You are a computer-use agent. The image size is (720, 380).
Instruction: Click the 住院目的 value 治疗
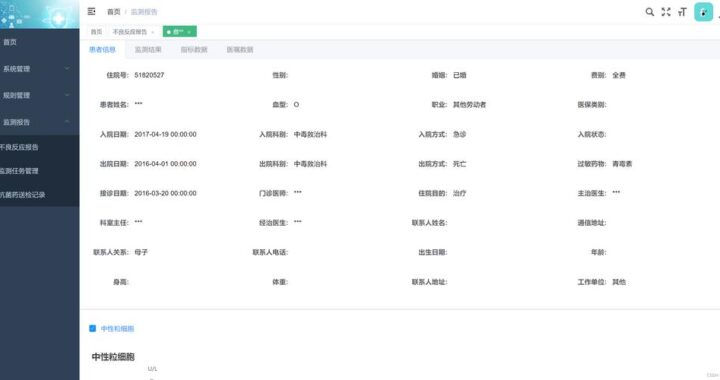(460, 193)
